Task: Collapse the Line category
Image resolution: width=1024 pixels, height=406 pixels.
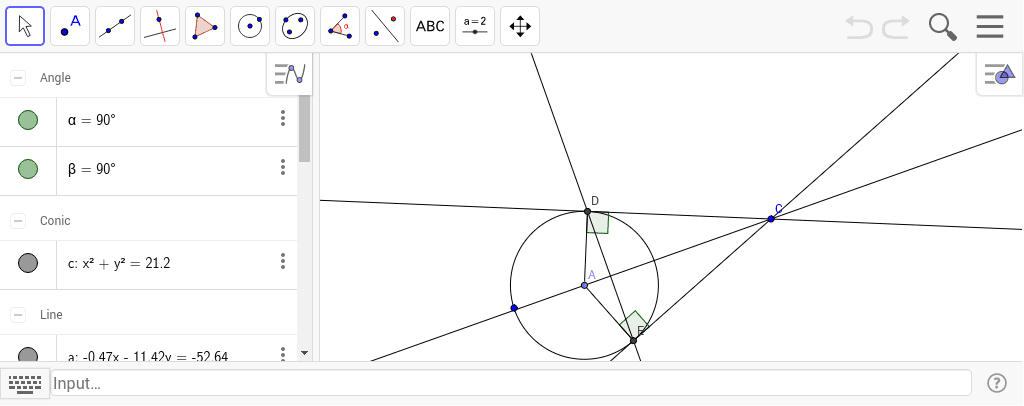Action: coord(18,315)
